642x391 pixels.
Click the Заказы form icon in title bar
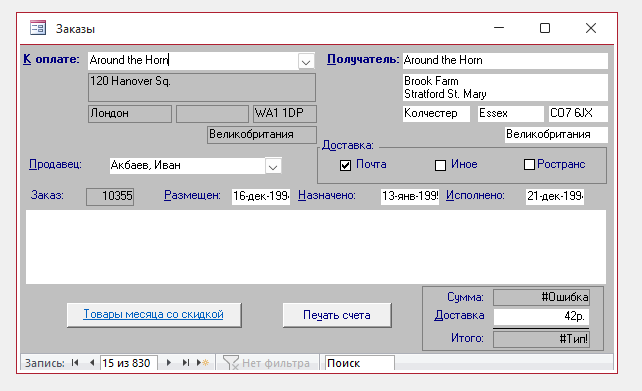click(x=38, y=28)
